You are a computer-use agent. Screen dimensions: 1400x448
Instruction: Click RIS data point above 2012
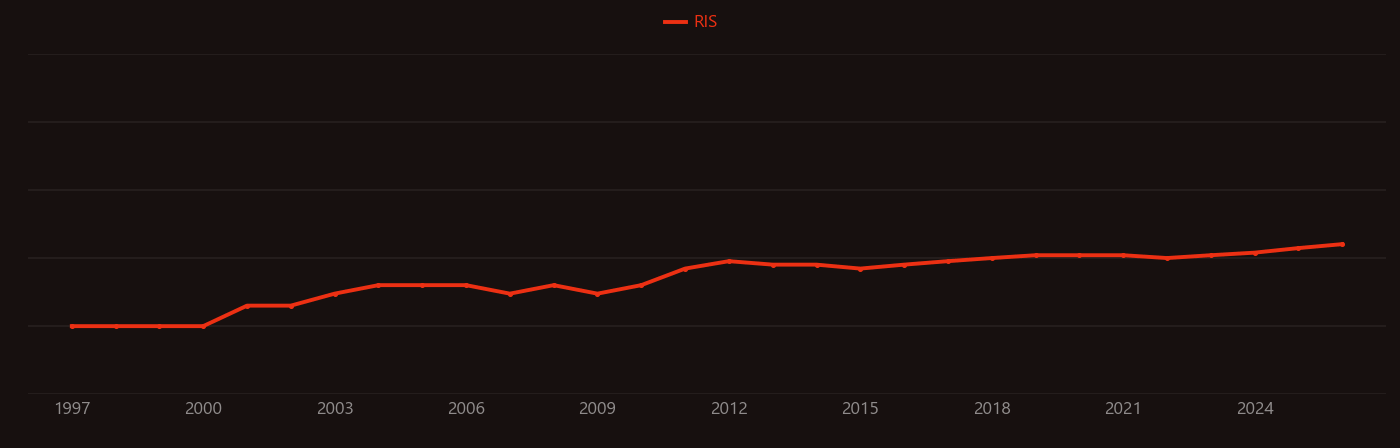click(729, 261)
